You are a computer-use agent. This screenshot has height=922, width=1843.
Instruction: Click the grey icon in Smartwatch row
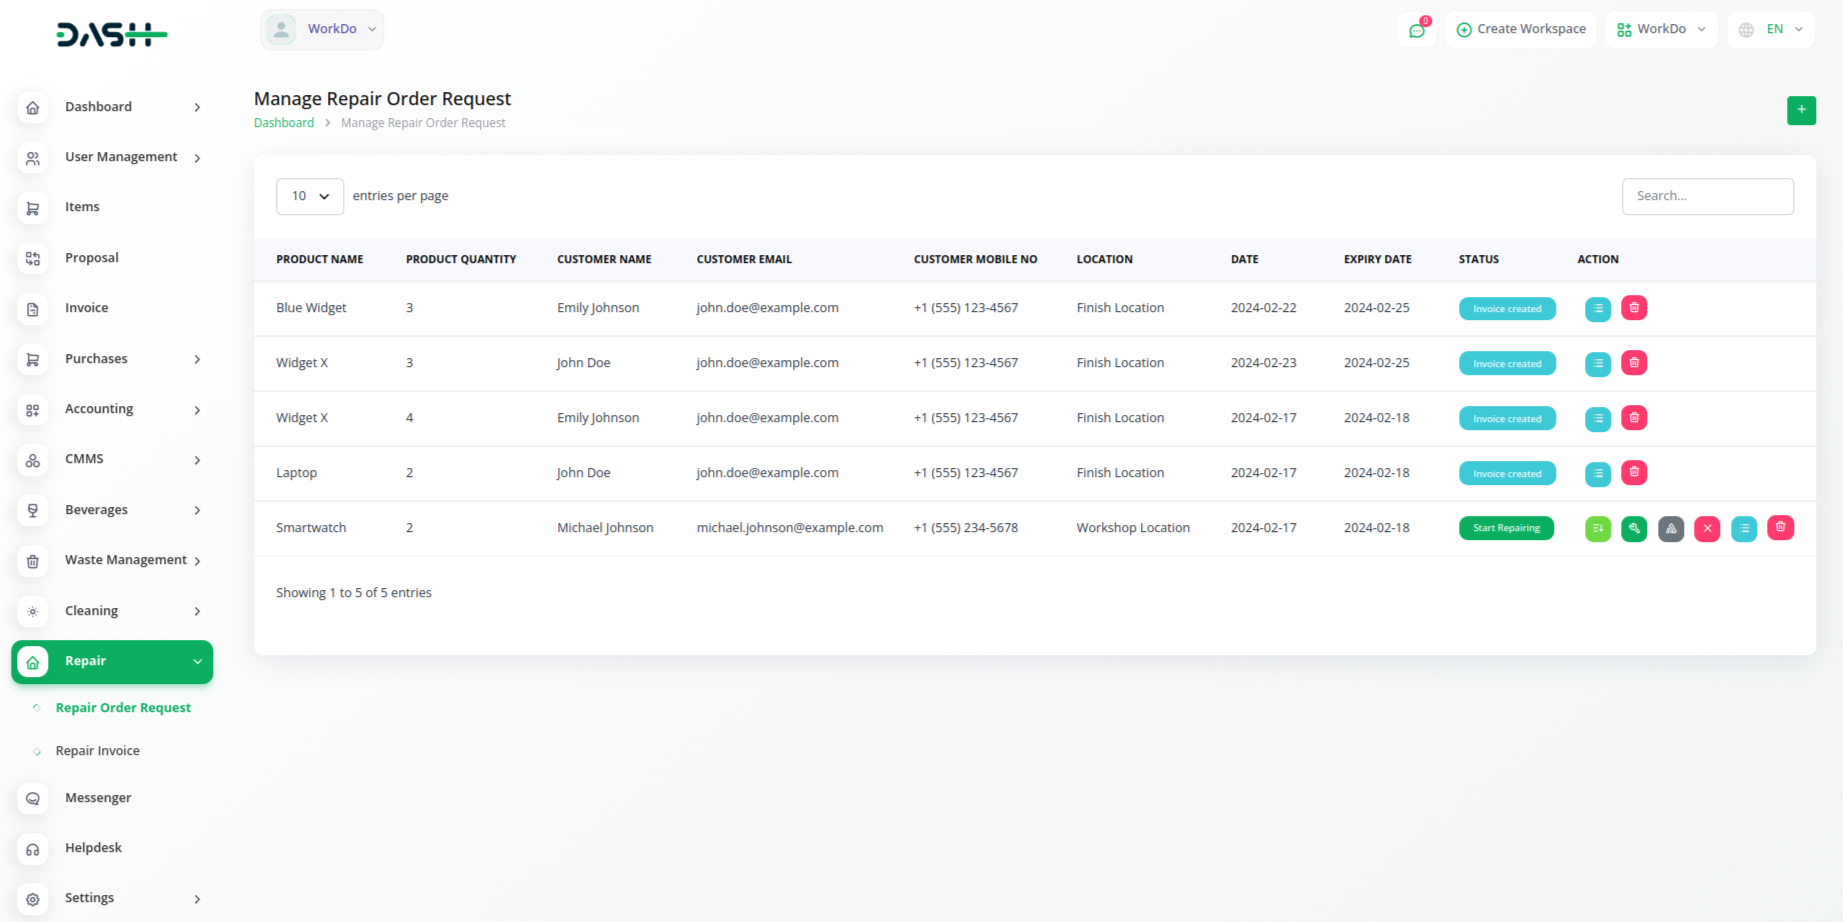click(x=1671, y=529)
